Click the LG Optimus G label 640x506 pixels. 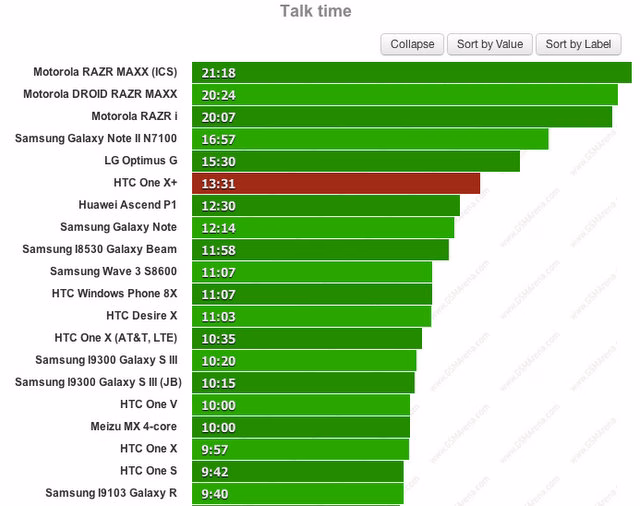tap(141, 160)
